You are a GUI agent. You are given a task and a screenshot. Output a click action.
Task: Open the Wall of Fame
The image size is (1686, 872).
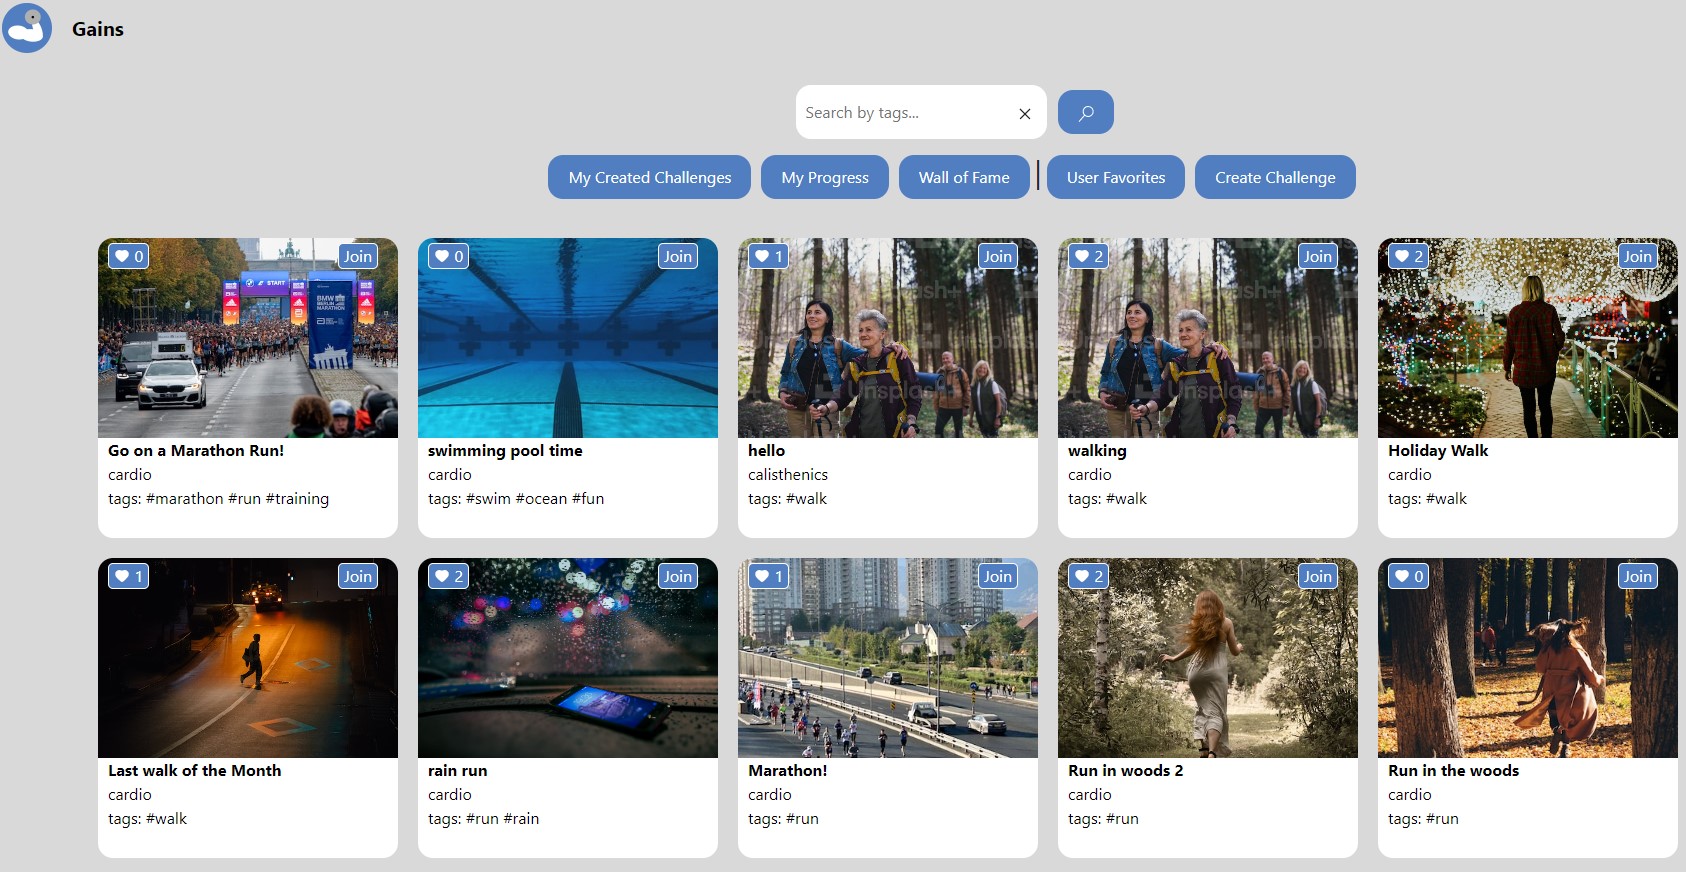[963, 177]
